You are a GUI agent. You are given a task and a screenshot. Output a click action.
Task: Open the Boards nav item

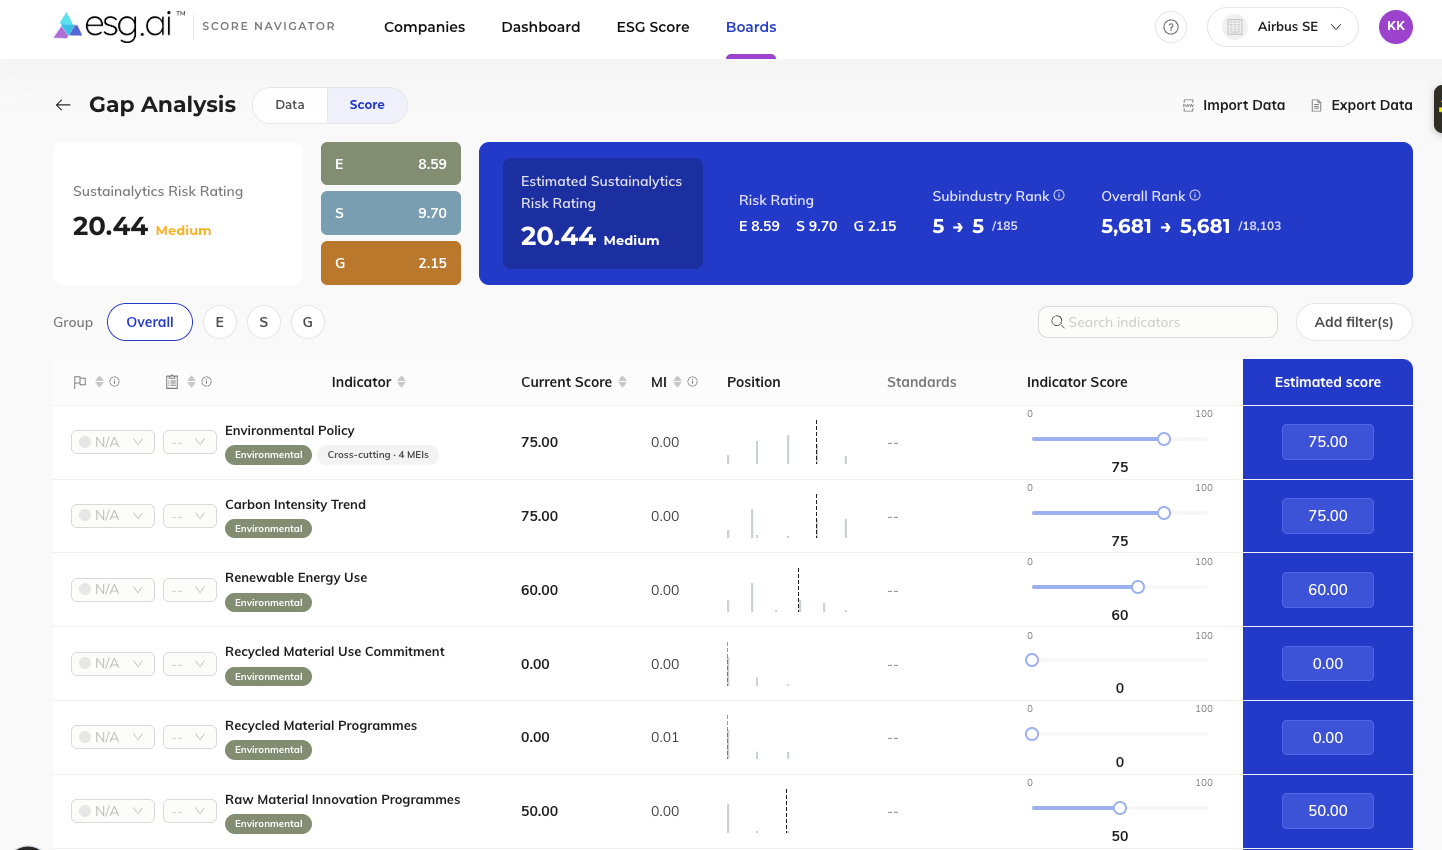tap(751, 27)
